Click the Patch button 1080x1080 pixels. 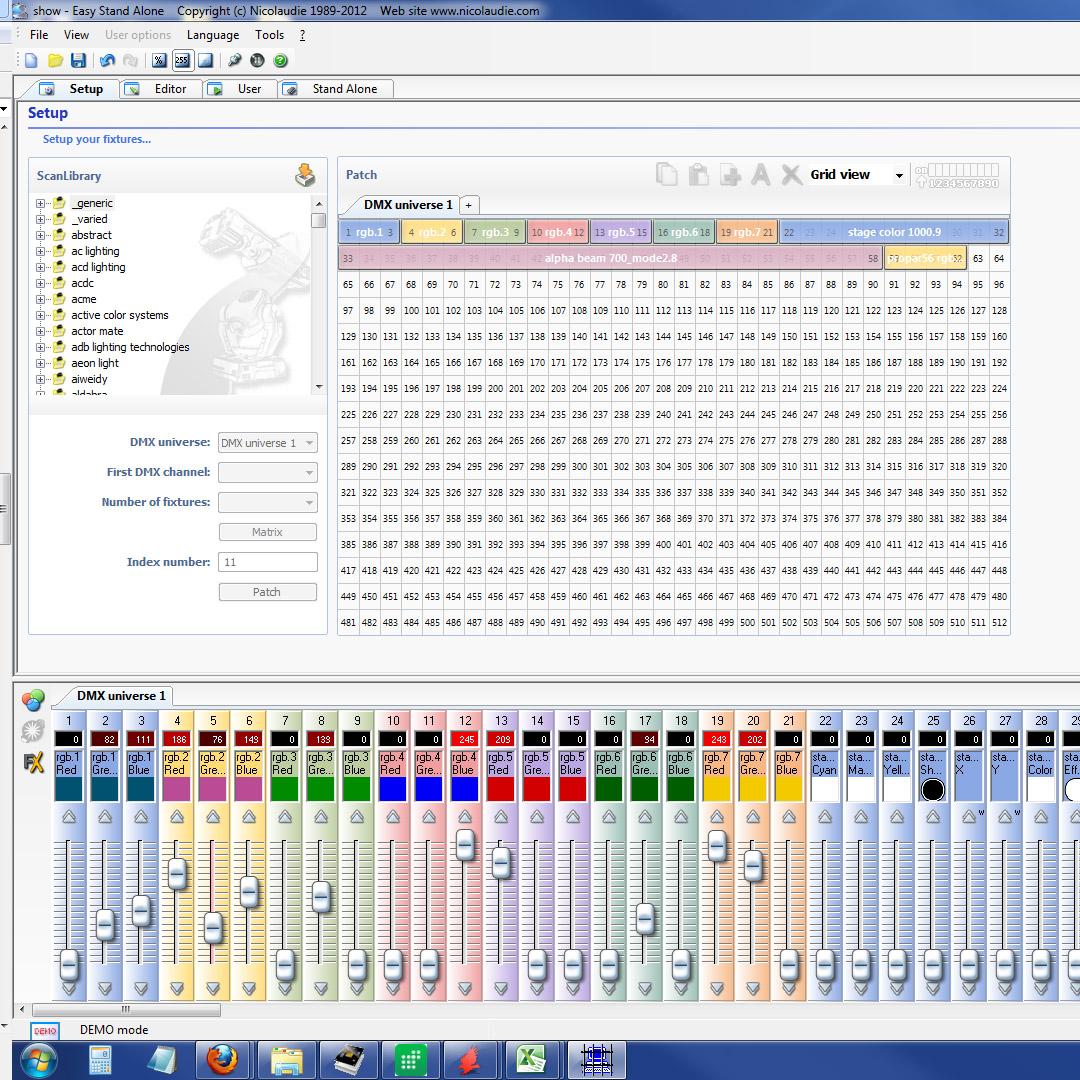pyautogui.click(x=267, y=592)
